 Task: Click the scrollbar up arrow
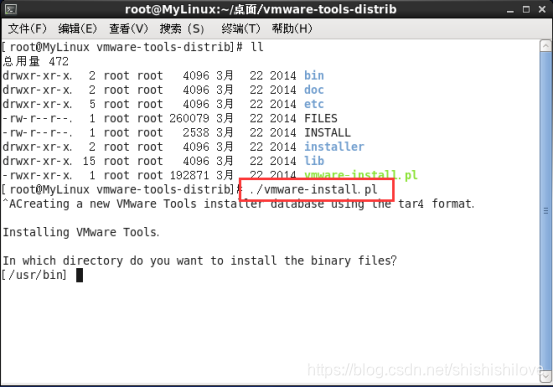click(546, 46)
